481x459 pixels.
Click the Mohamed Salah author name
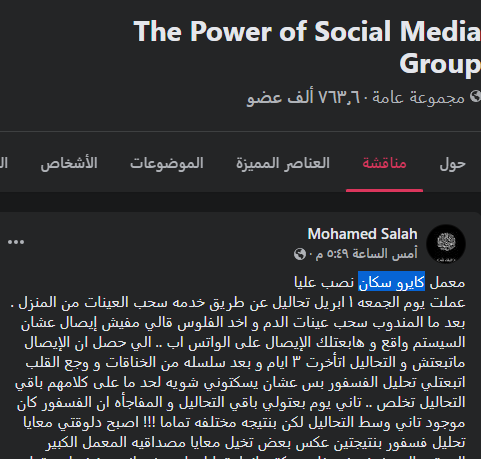(x=362, y=234)
